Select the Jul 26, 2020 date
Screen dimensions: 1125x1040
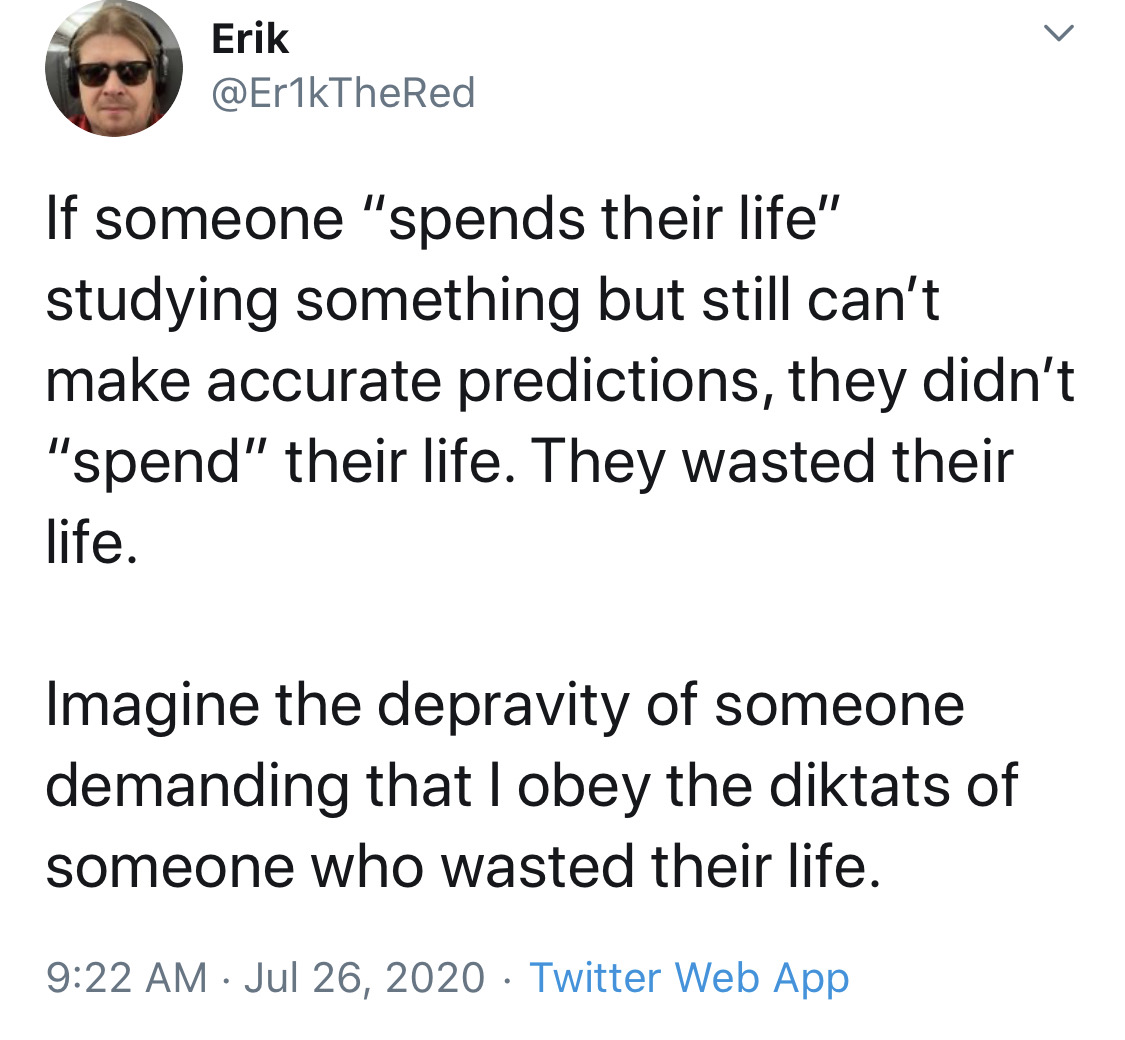pos(364,978)
